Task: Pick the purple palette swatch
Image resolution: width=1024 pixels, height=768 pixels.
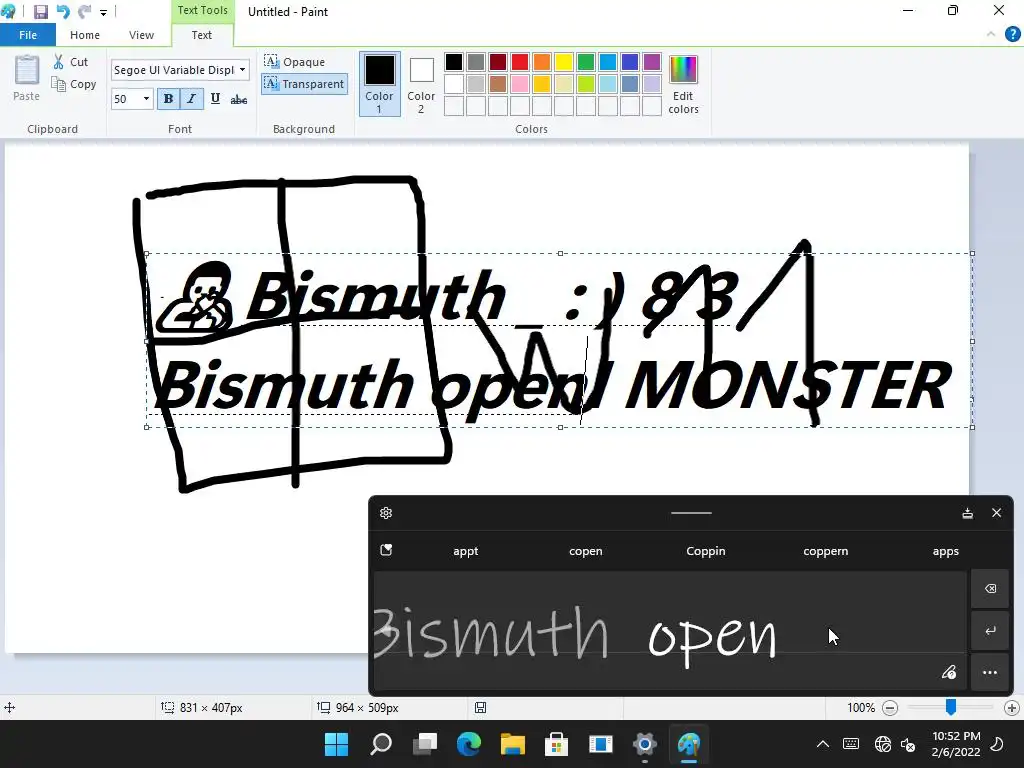Action: click(x=652, y=62)
